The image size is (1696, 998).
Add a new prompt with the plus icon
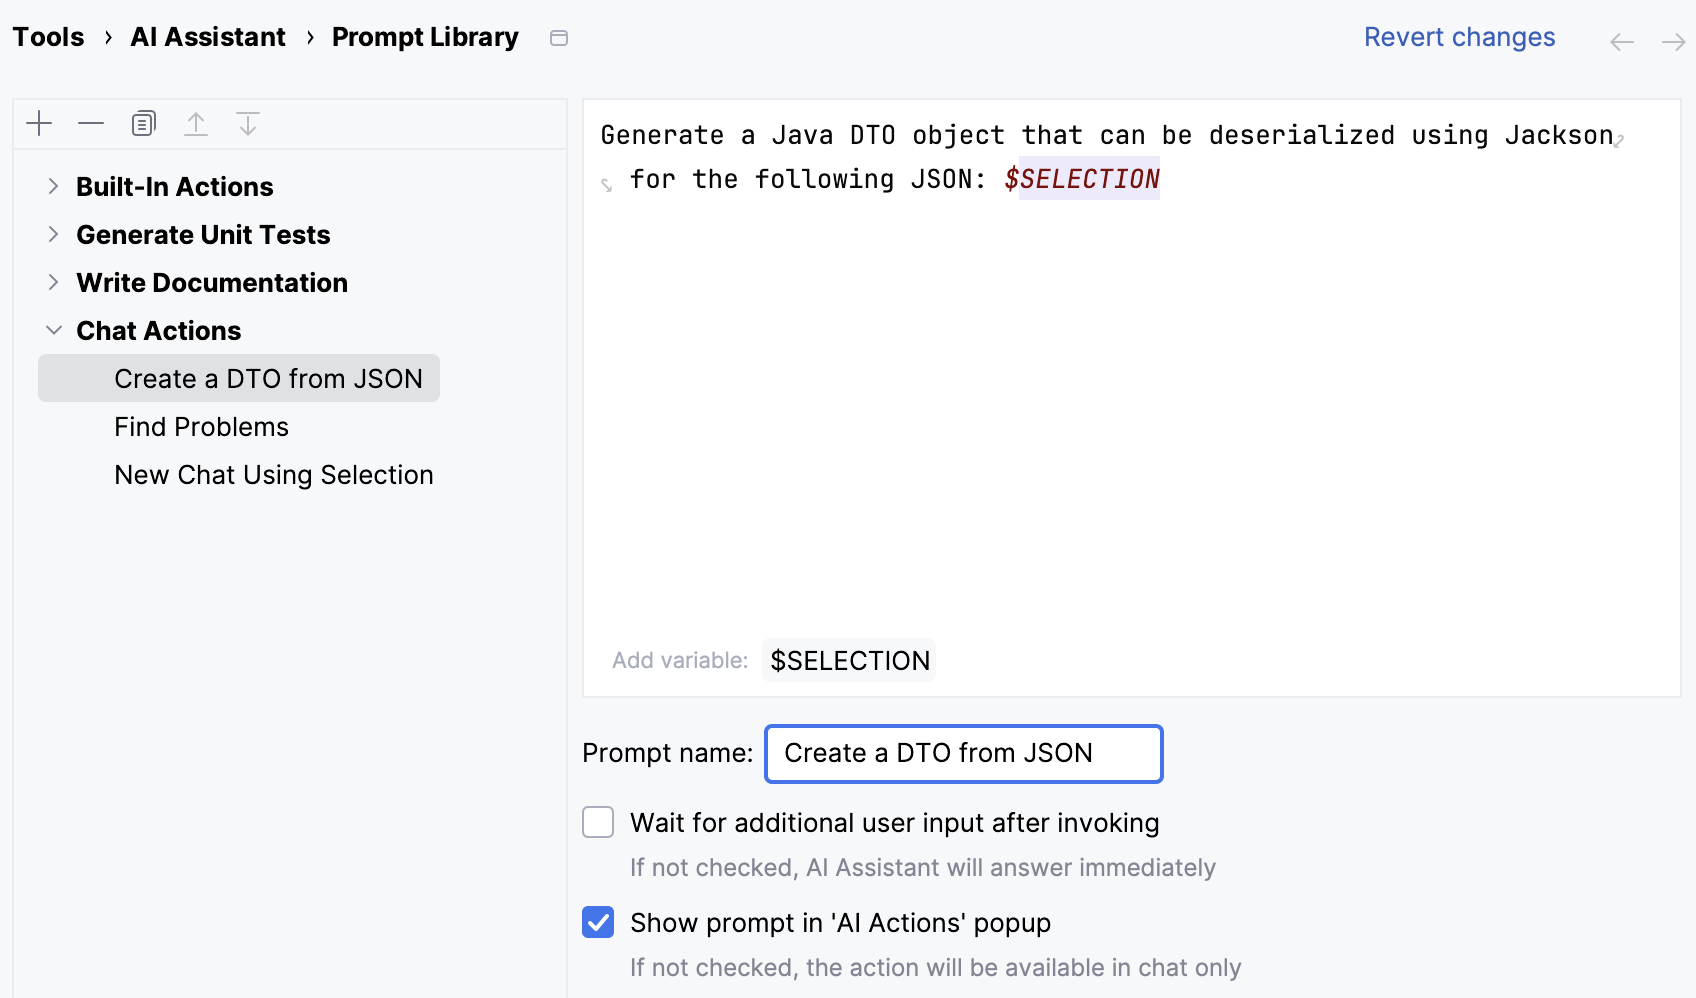pyautogui.click(x=39, y=123)
